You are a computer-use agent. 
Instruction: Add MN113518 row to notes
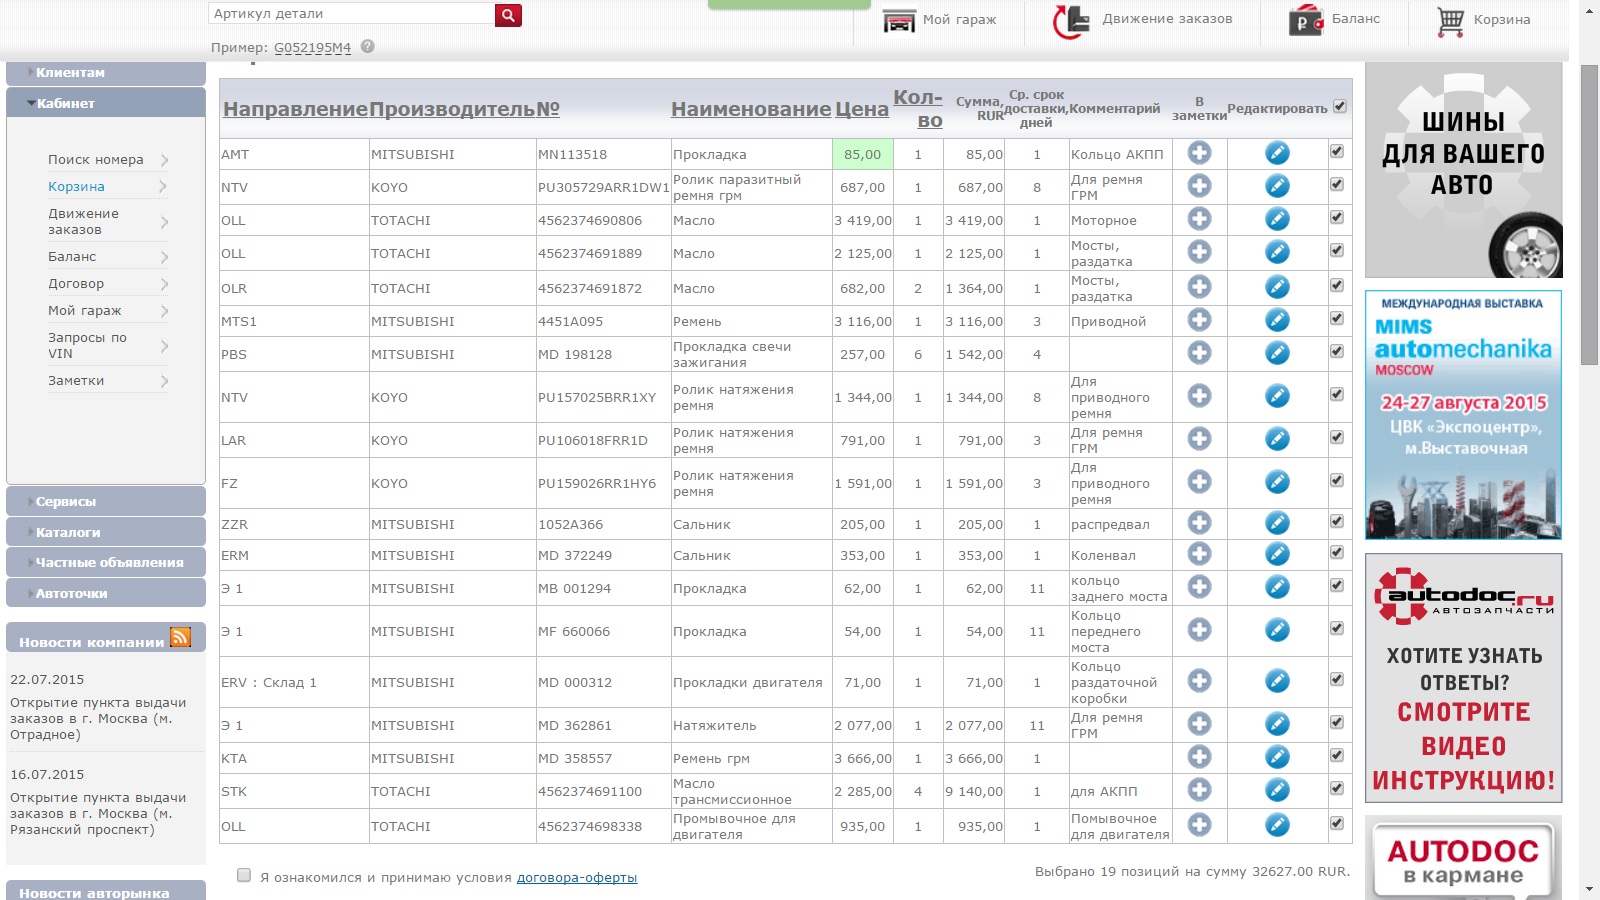(x=1199, y=153)
